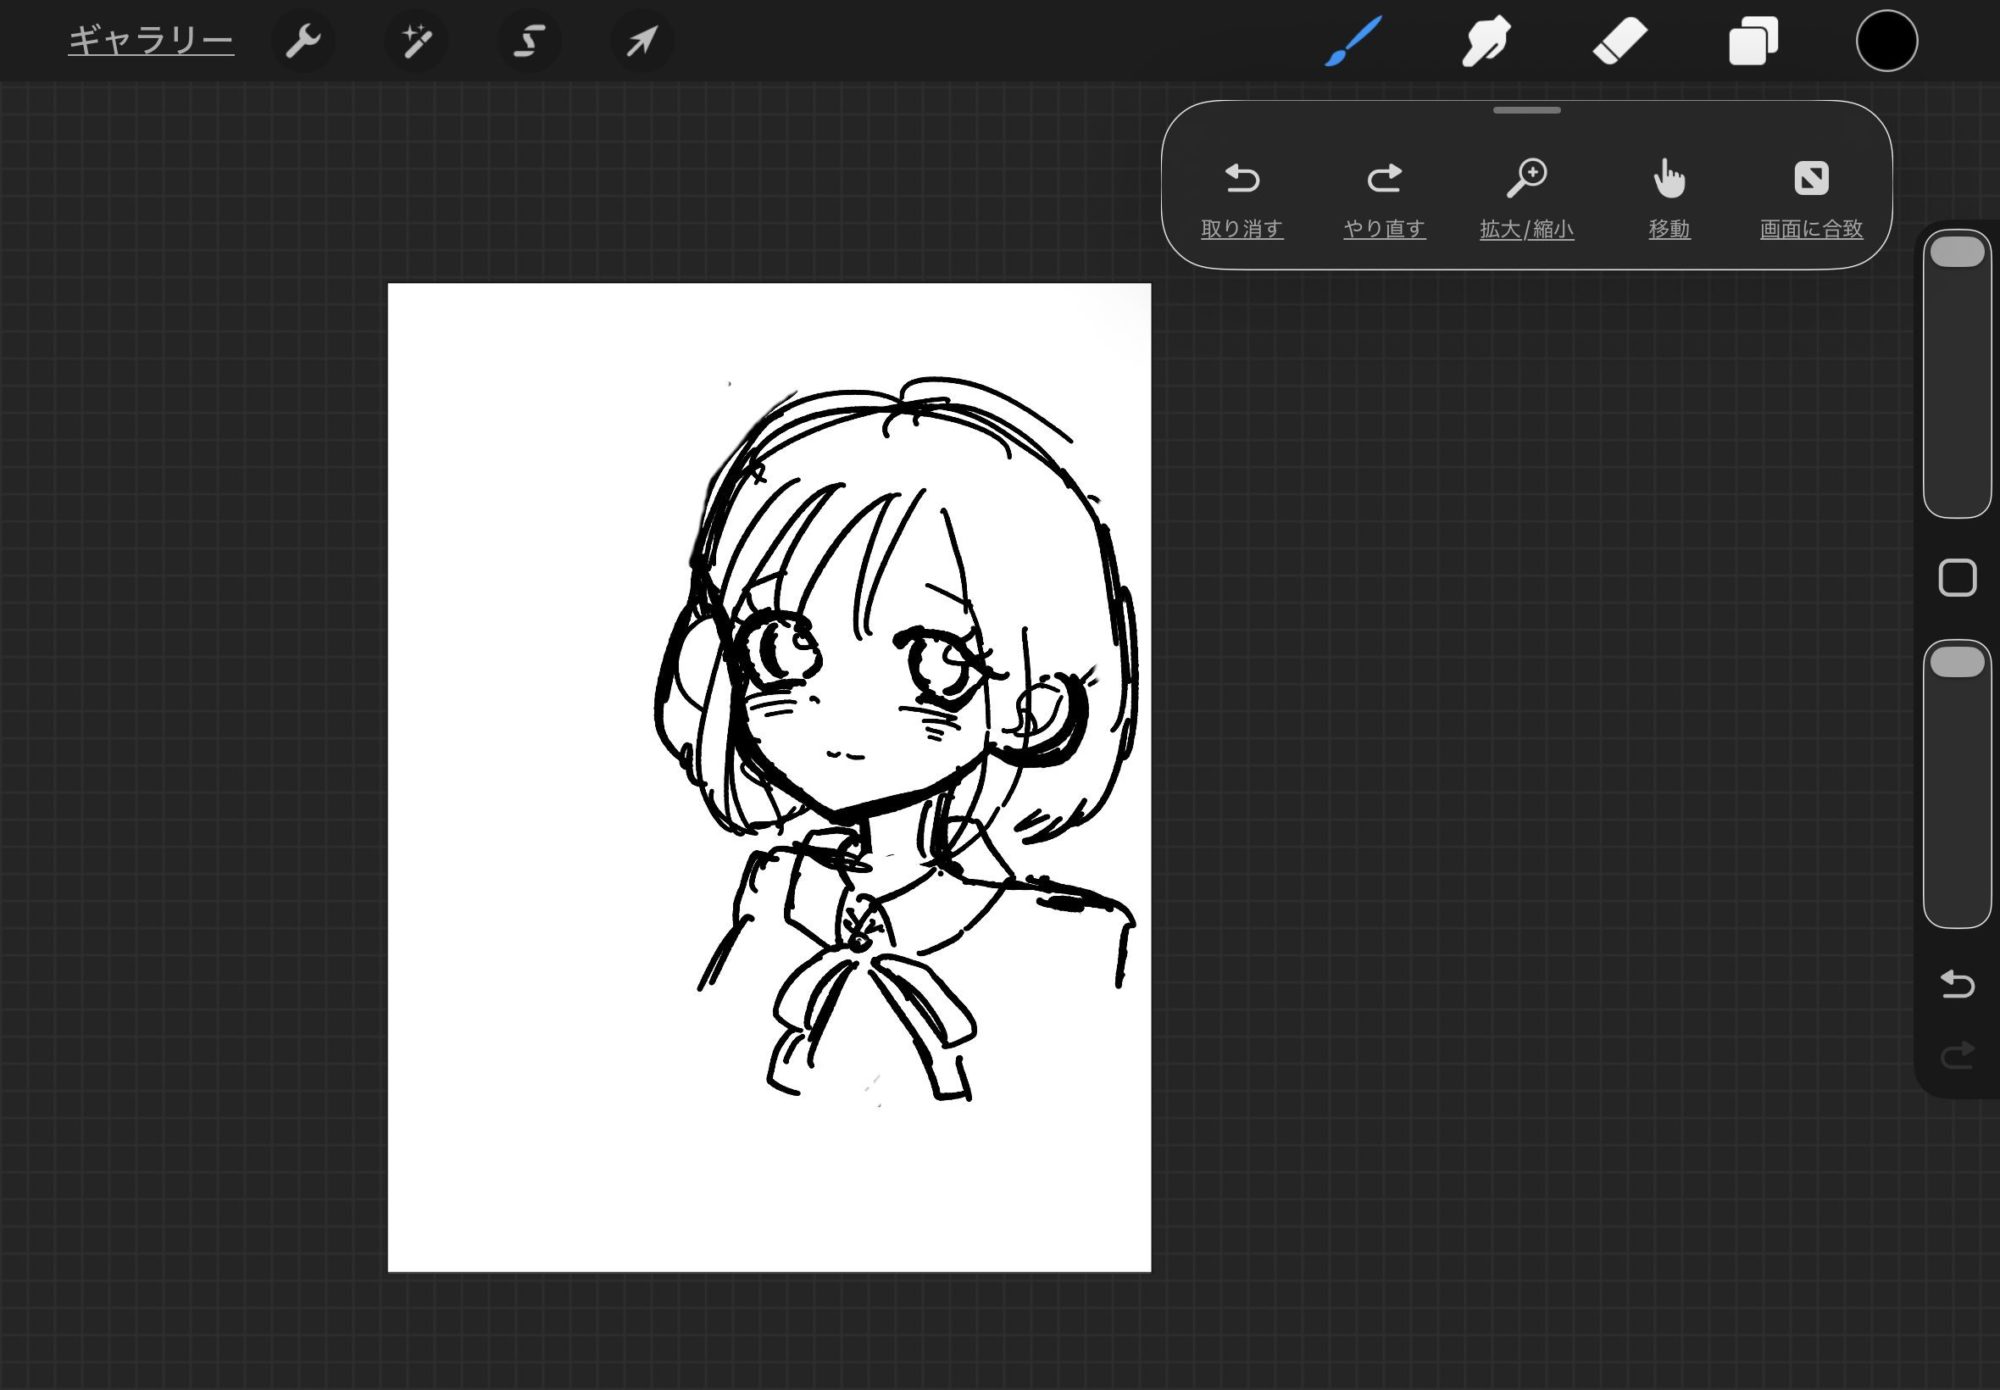Click the brush opacity slider handle

pos(1957,662)
